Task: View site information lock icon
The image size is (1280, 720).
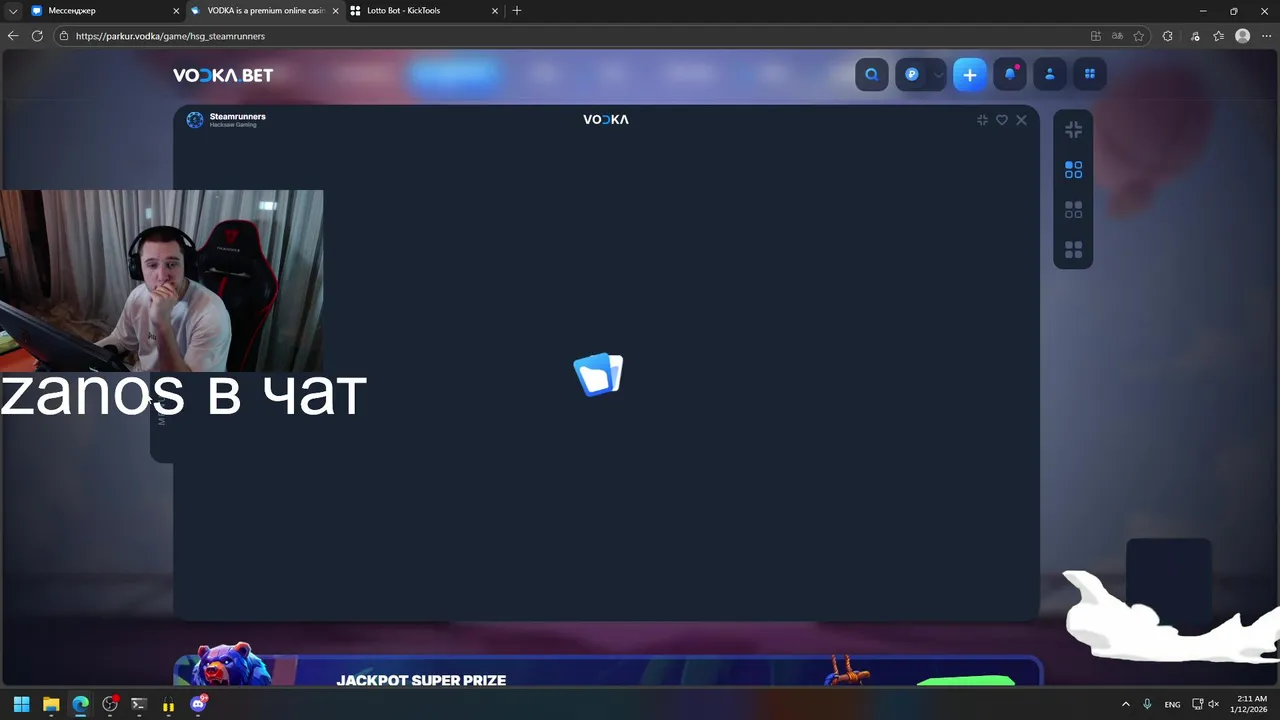Action: tap(64, 36)
